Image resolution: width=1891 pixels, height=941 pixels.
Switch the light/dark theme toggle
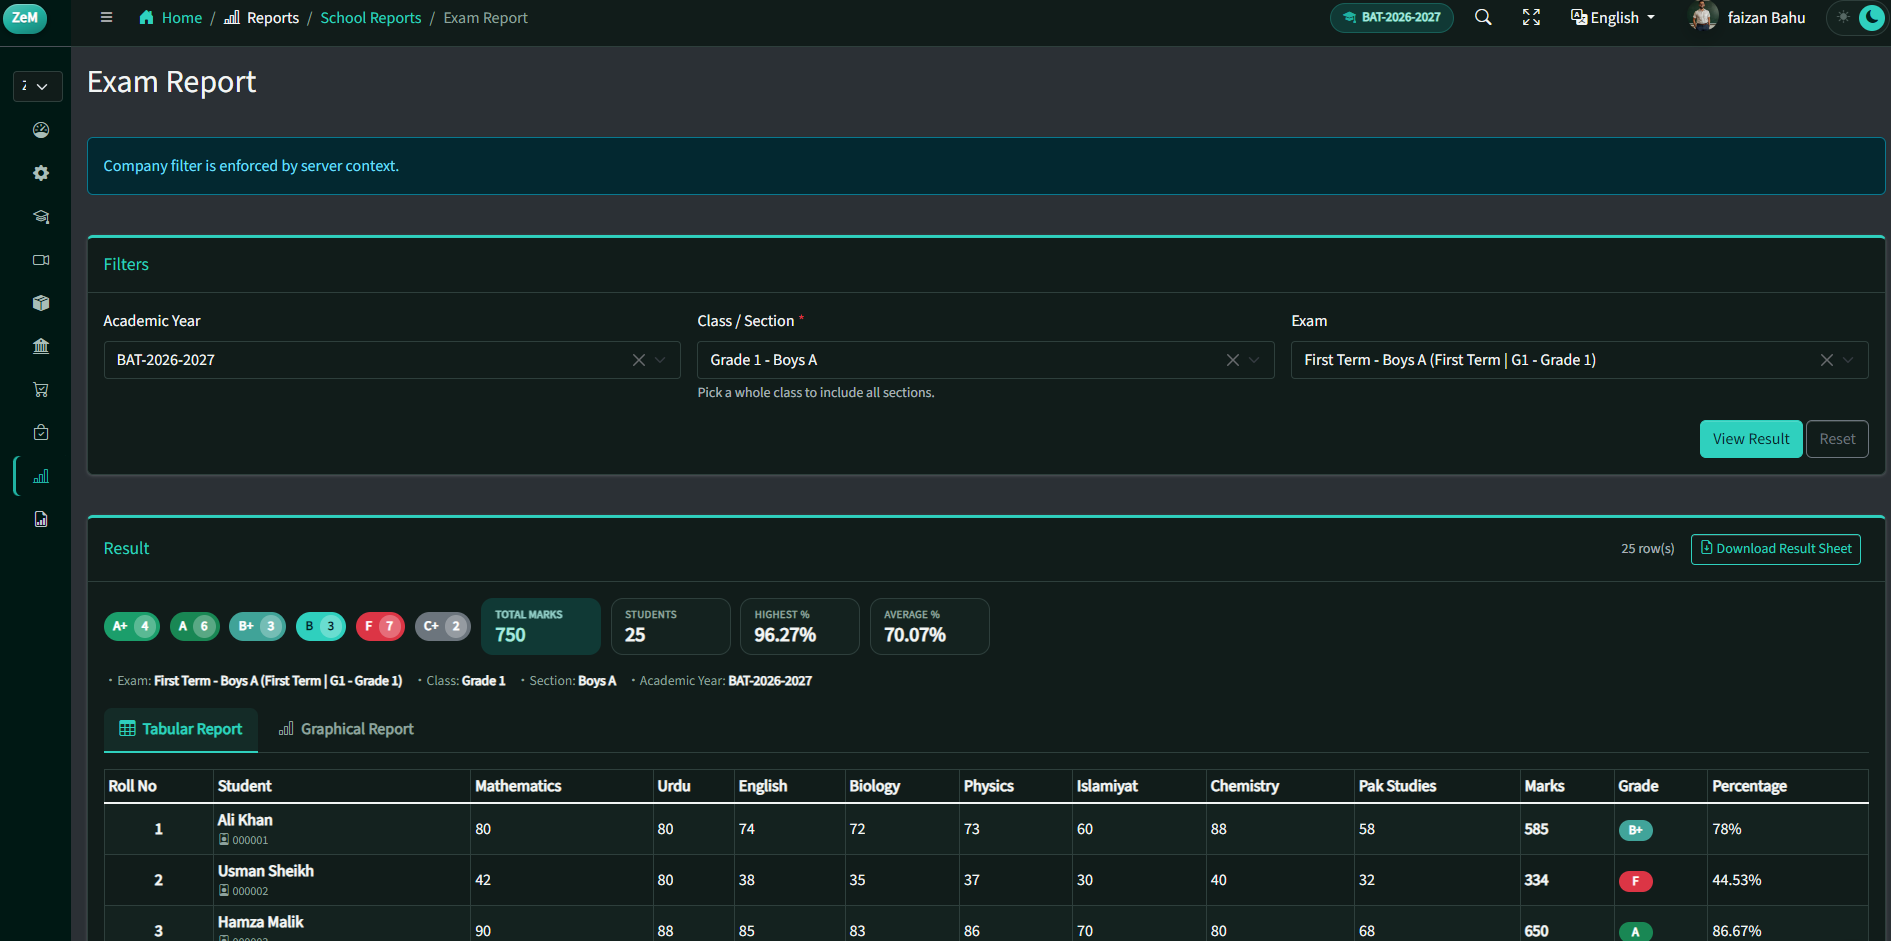[x=1858, y=18]
